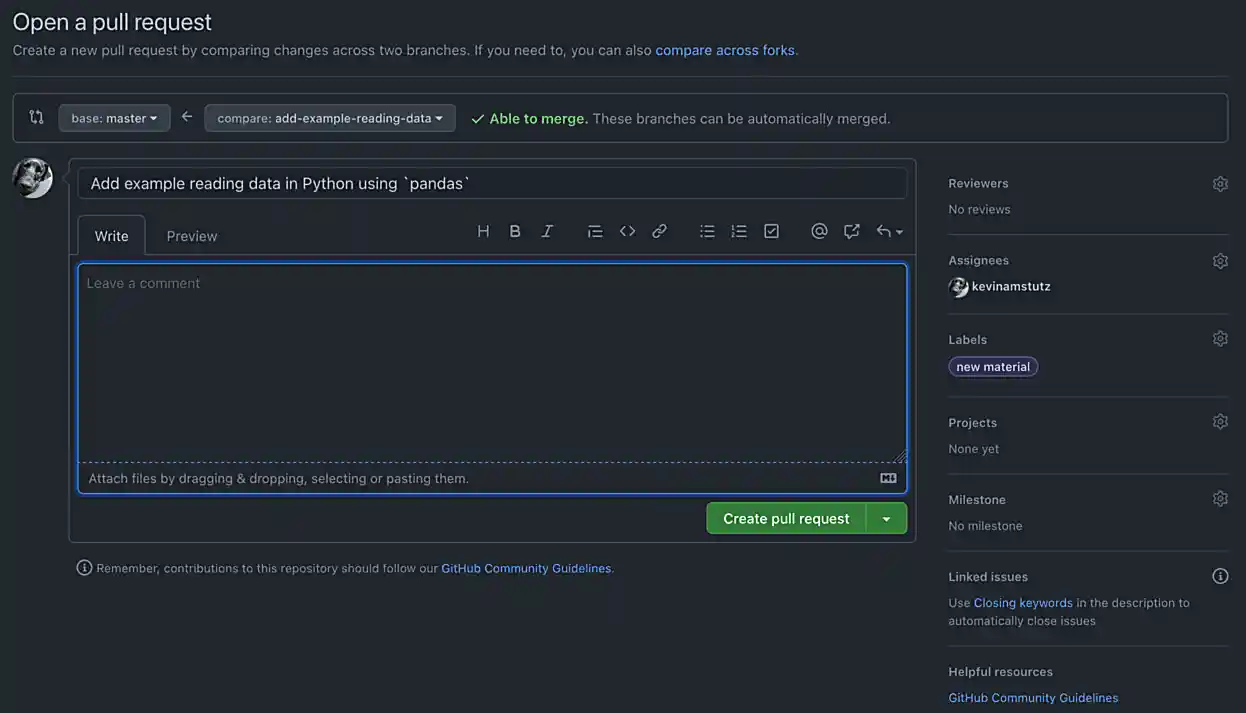Toggle bold formatting in the comment toolbar

pos(515,231)
